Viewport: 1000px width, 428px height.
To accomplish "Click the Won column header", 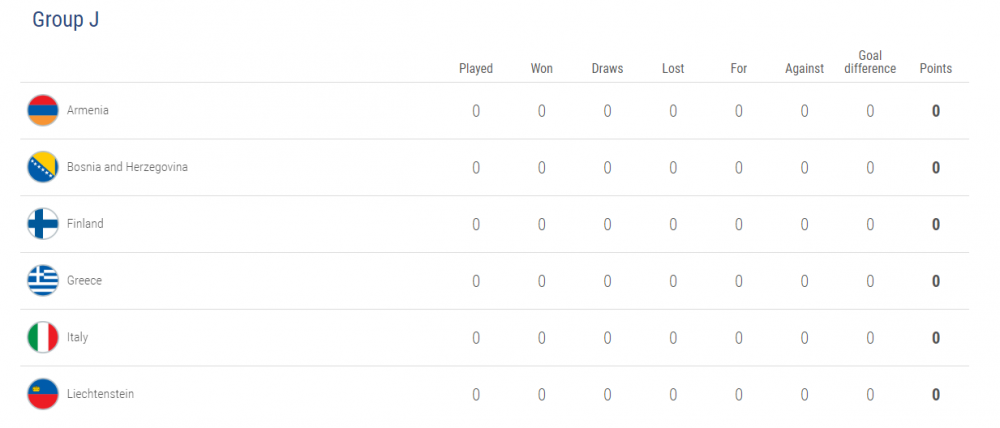I will click(541, 69).
